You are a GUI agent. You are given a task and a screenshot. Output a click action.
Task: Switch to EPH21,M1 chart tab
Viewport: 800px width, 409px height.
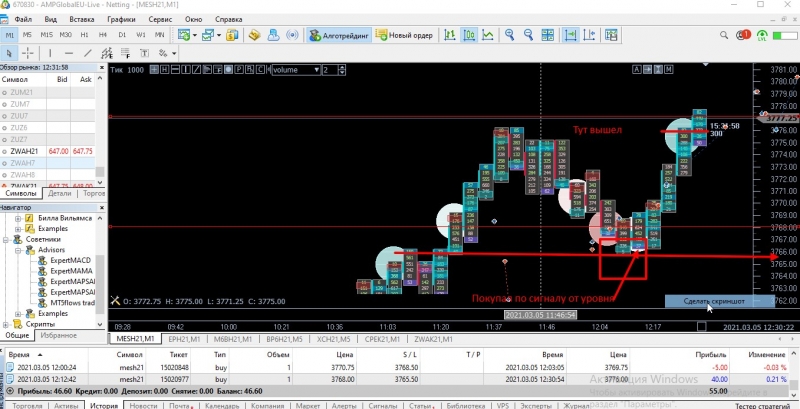coord(184,339)
